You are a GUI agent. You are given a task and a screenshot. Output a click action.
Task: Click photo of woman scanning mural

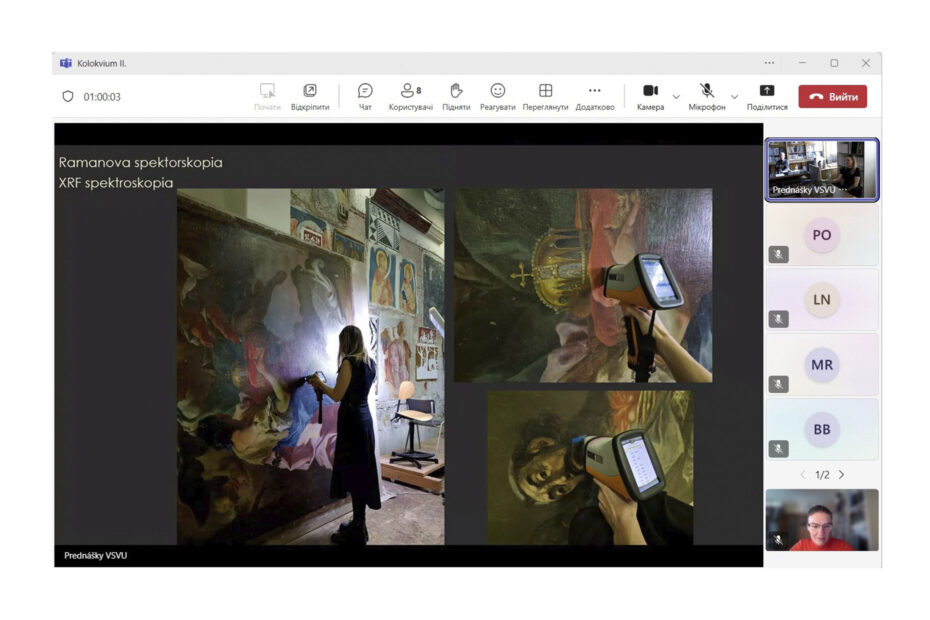(311, 367)
